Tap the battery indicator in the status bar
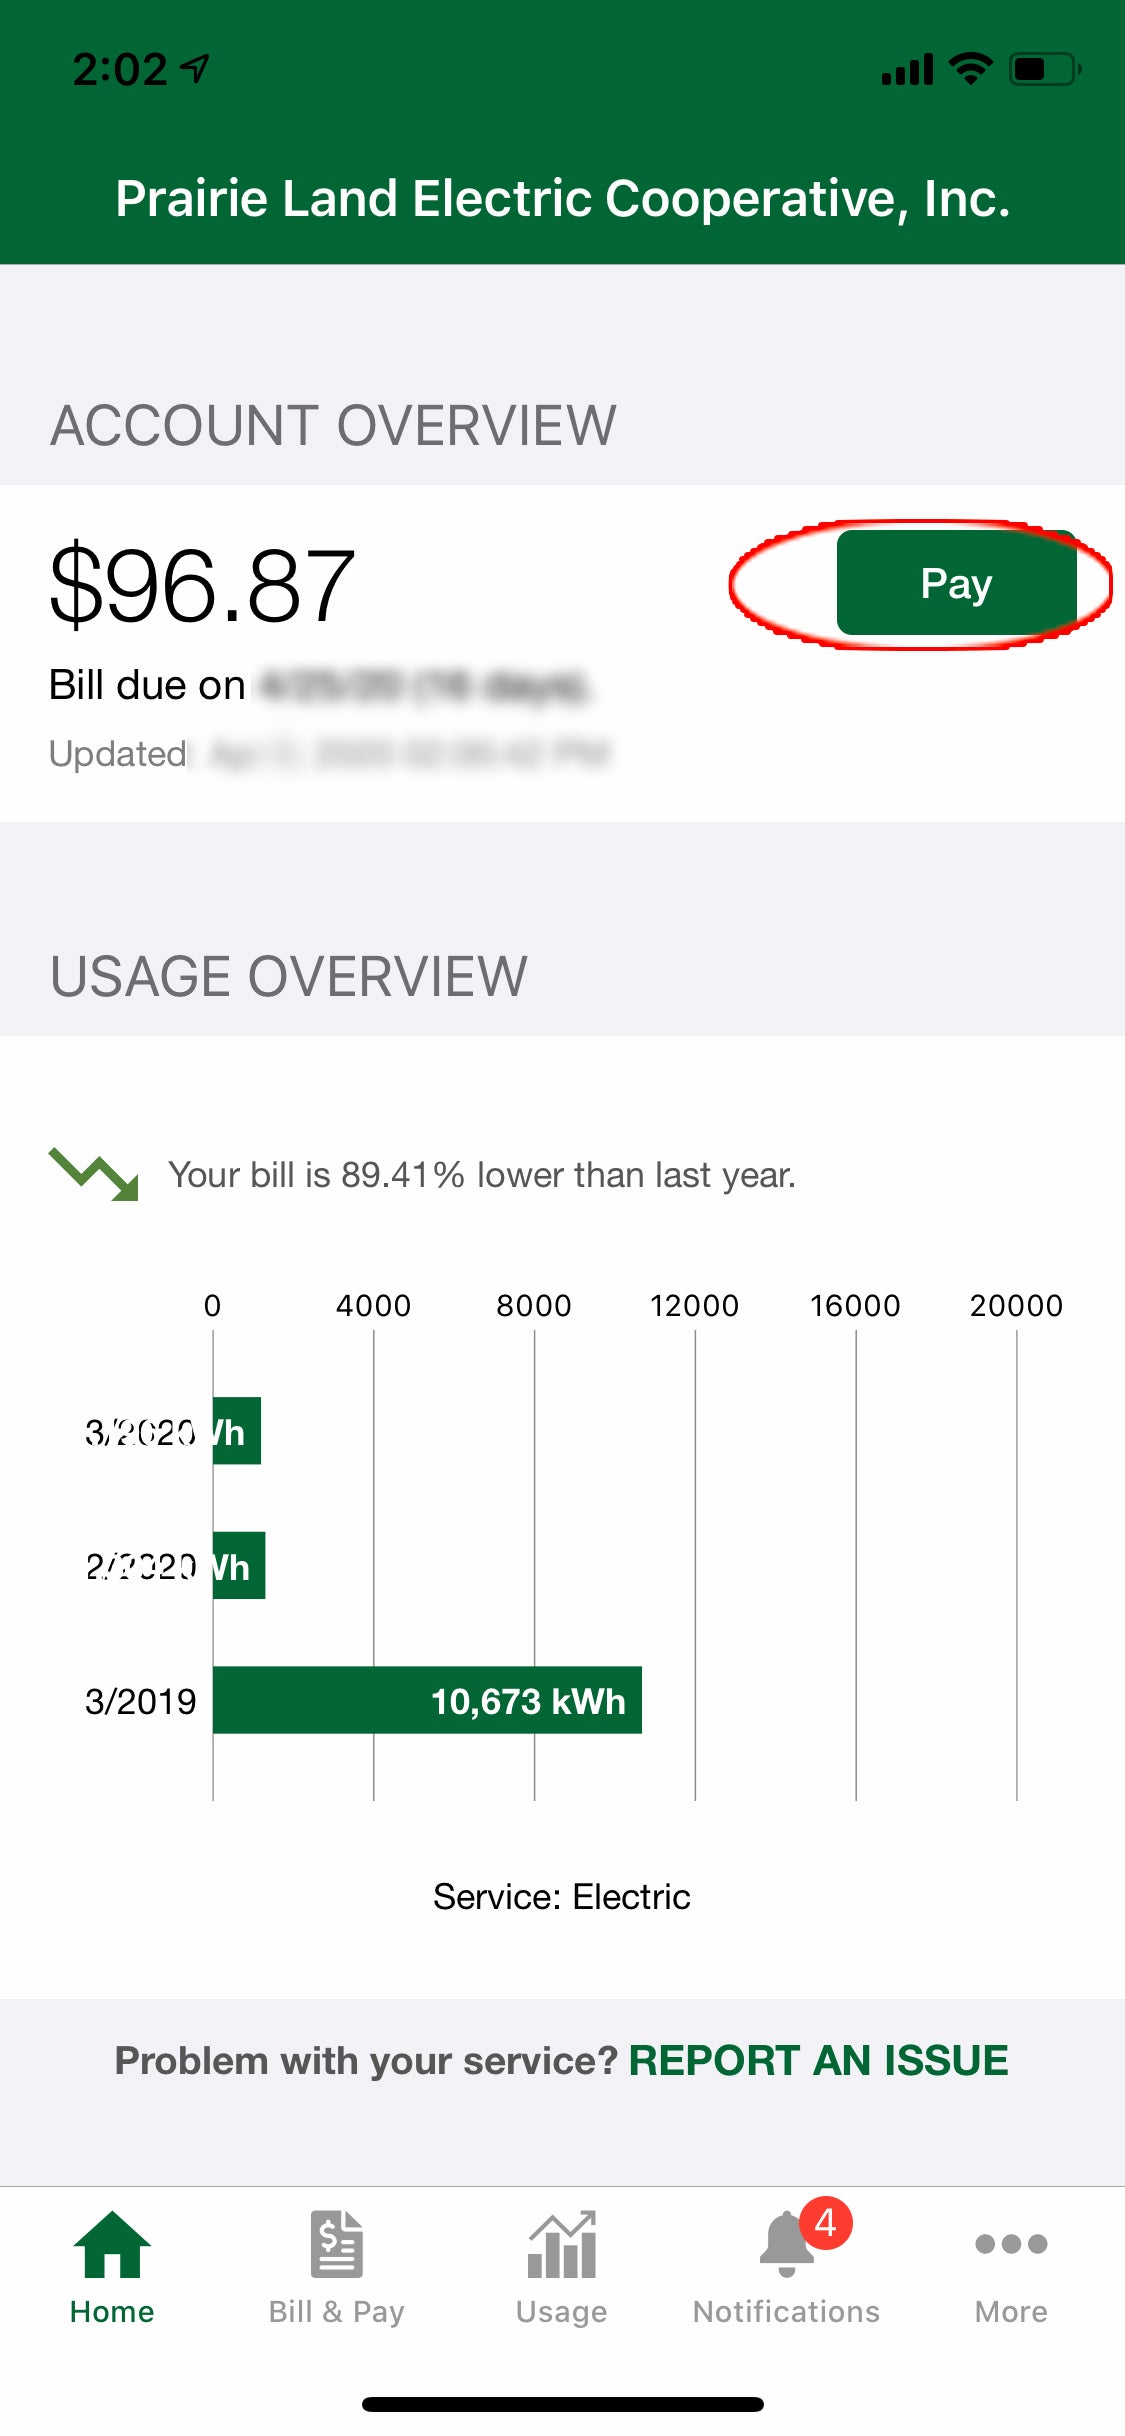The image size is (1125, 2436). (1045, 69)
